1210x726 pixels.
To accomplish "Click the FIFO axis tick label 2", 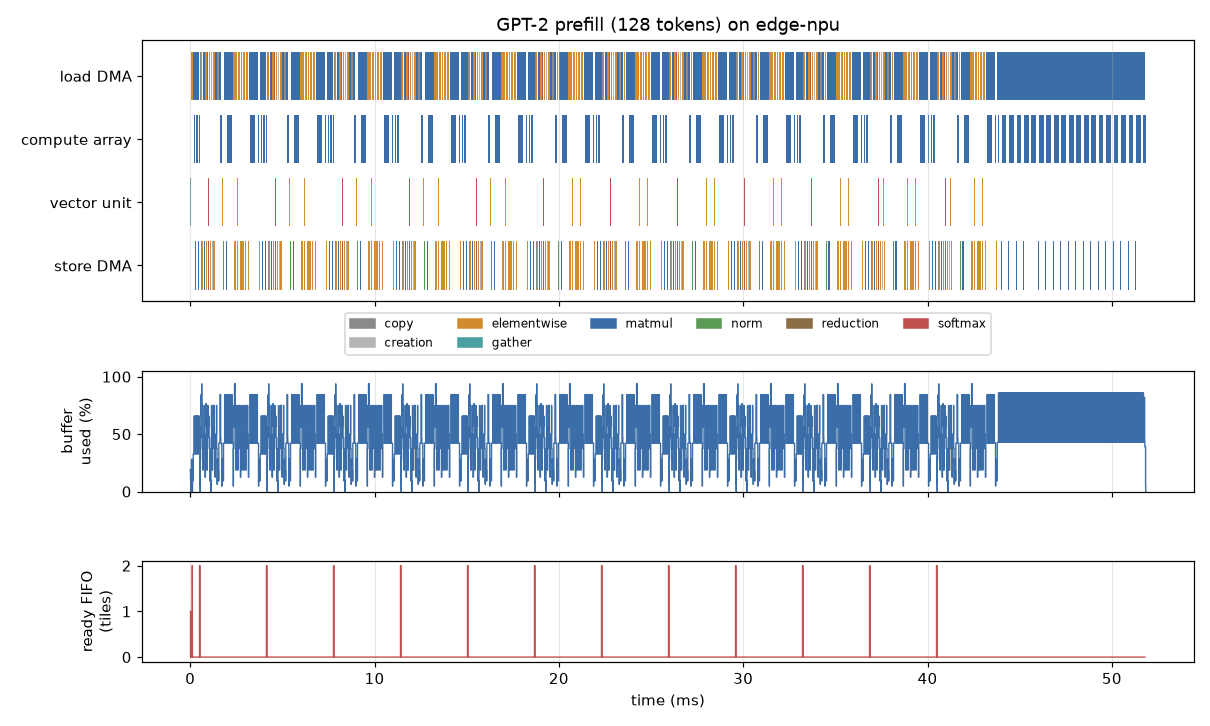I will coord(129,566).
